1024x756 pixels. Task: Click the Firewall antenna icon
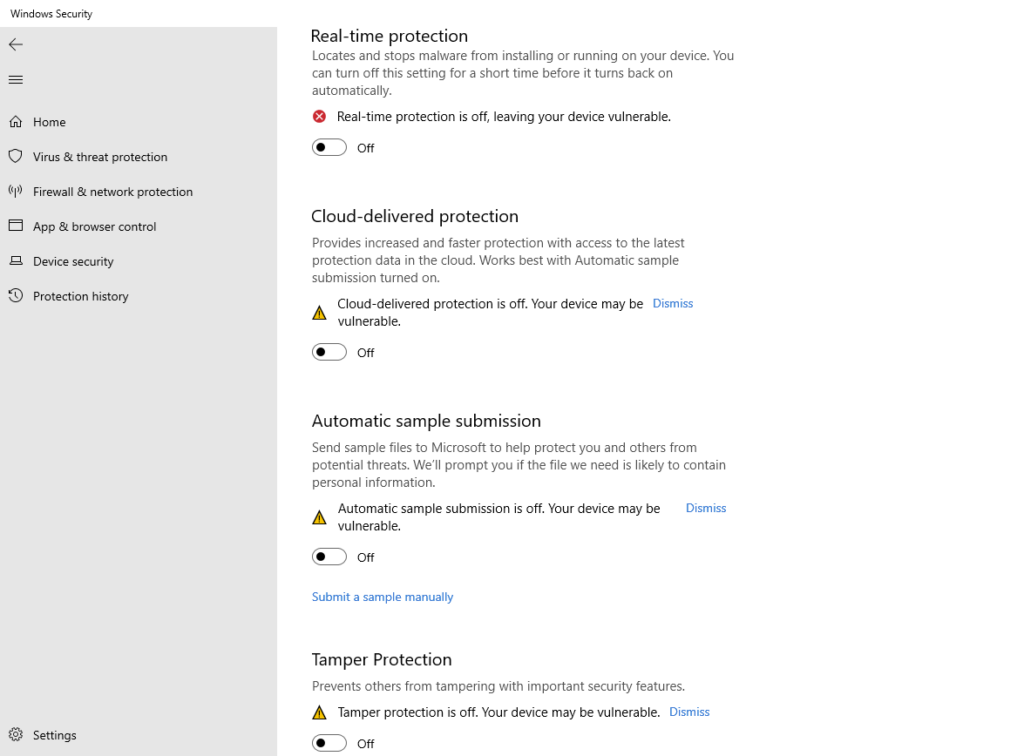tap(16, 191)
